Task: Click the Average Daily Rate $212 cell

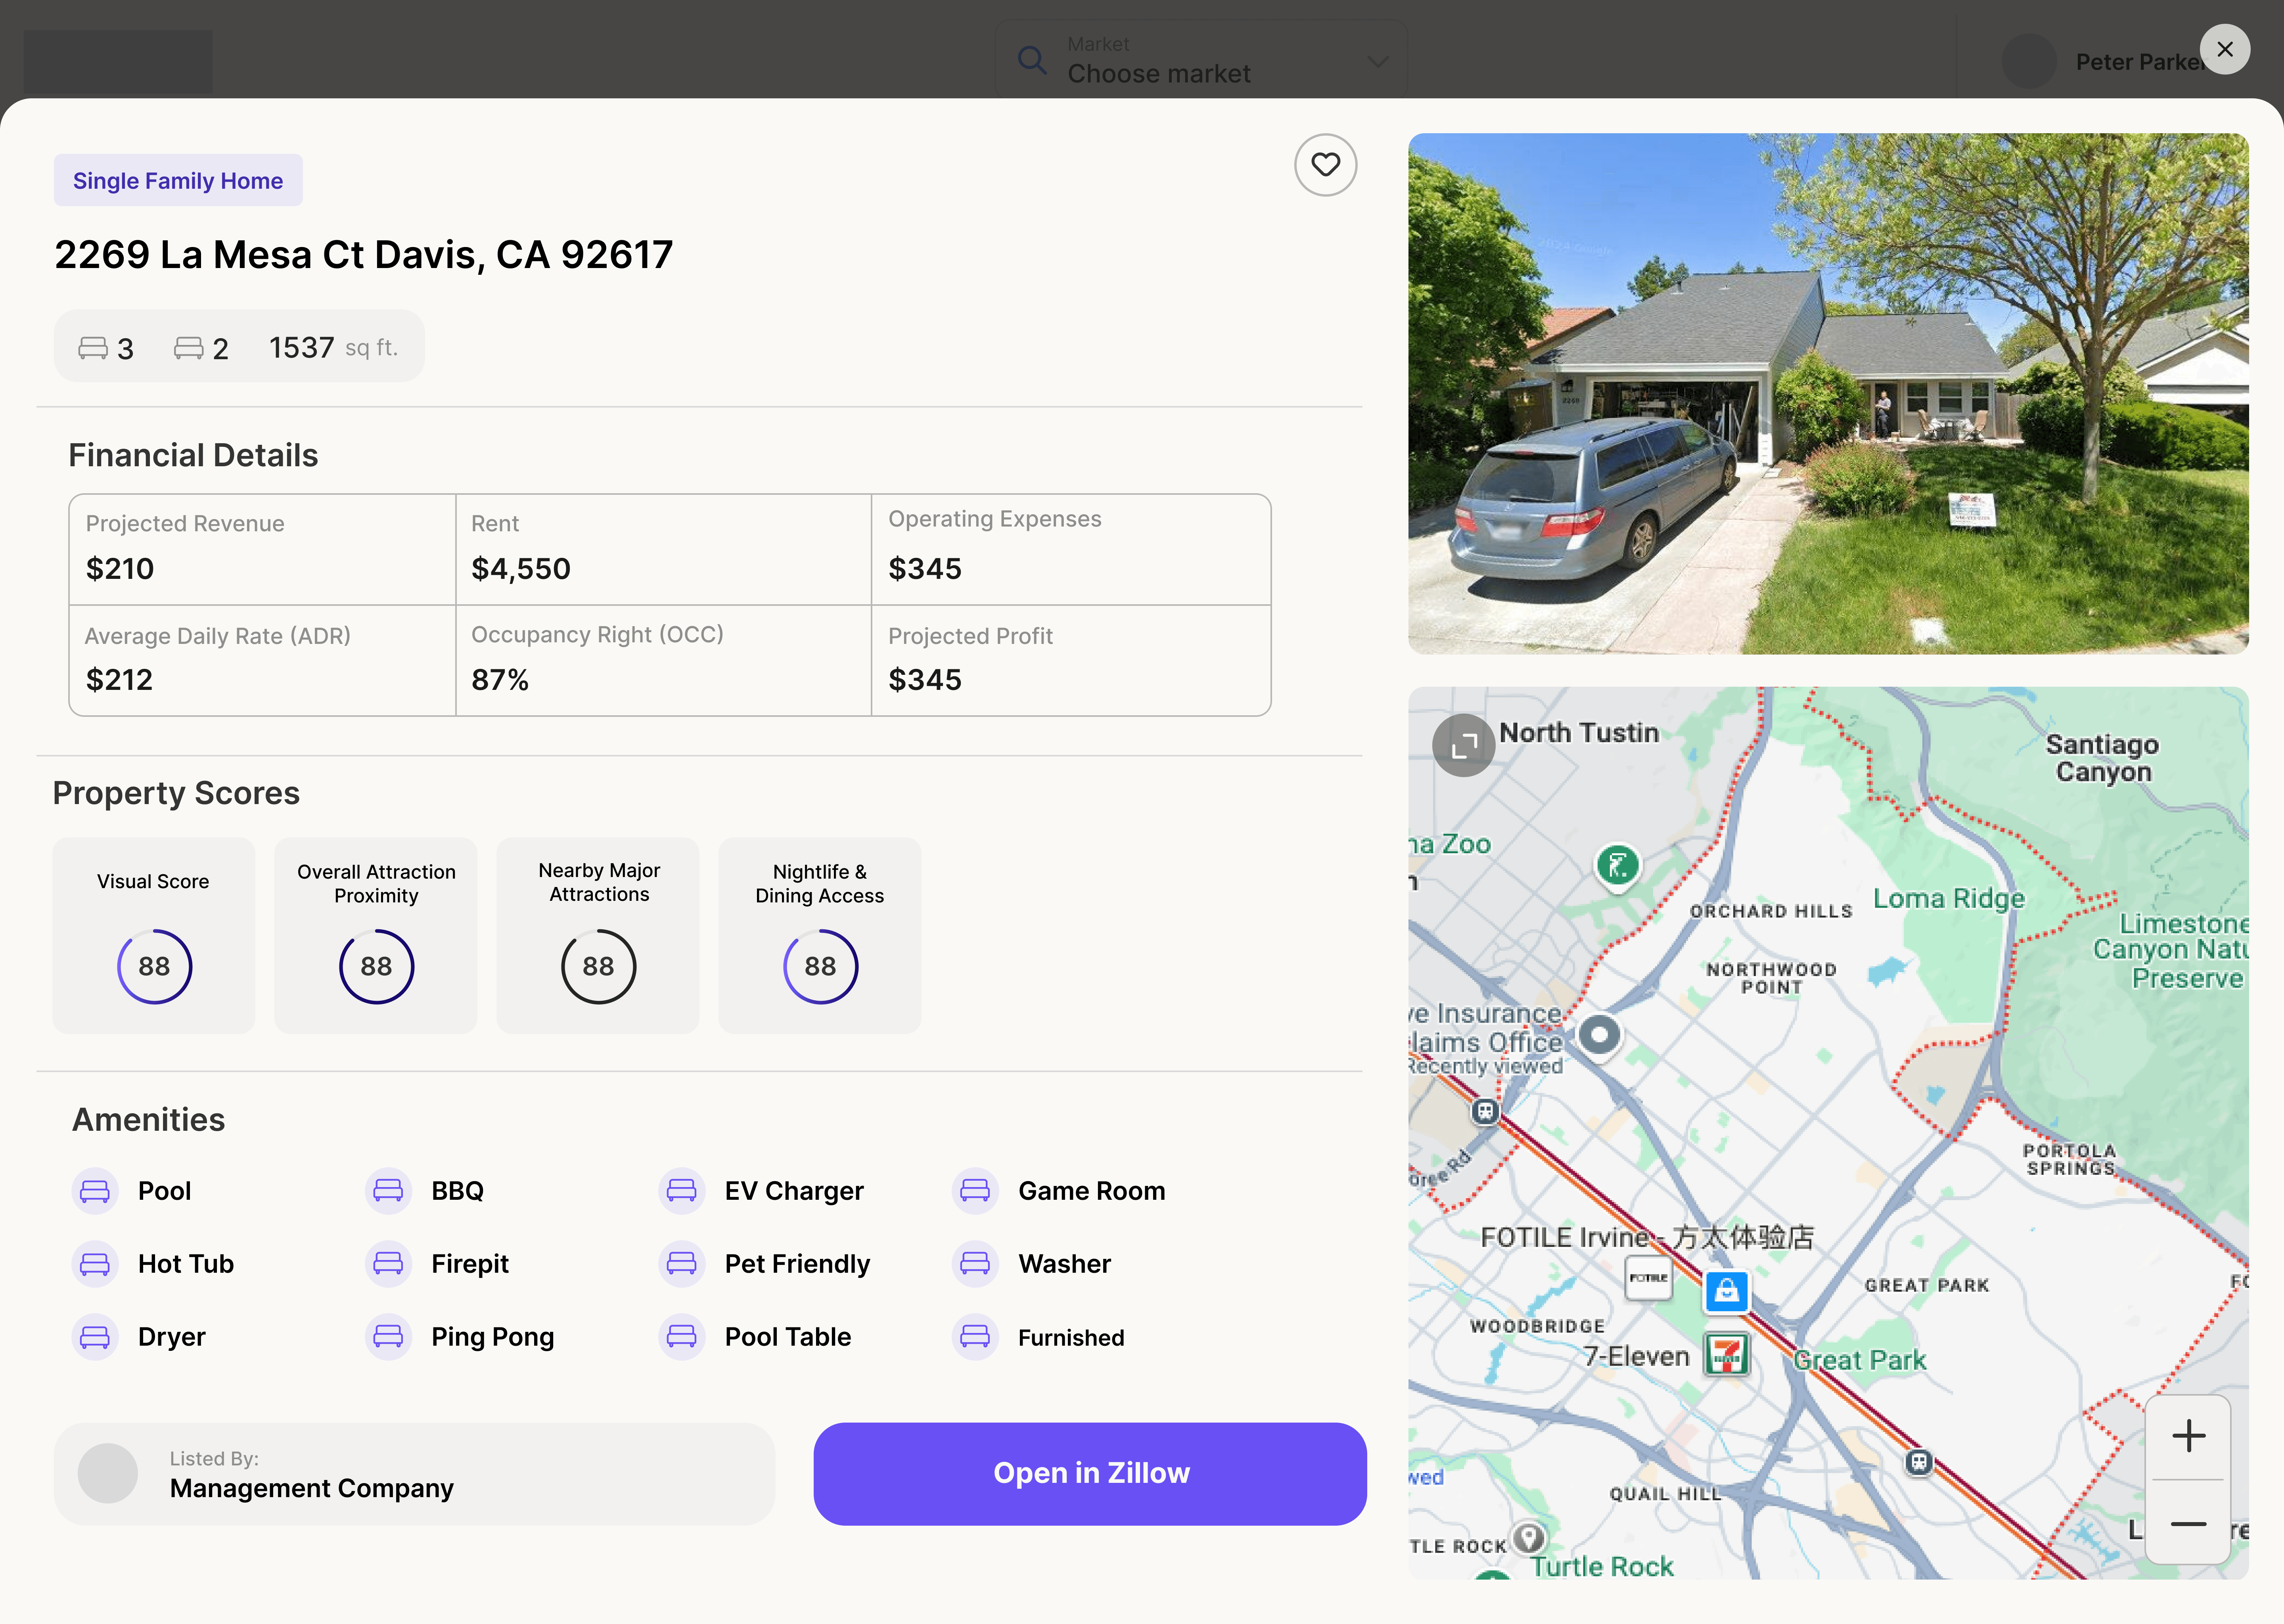Action: (262, 660)
